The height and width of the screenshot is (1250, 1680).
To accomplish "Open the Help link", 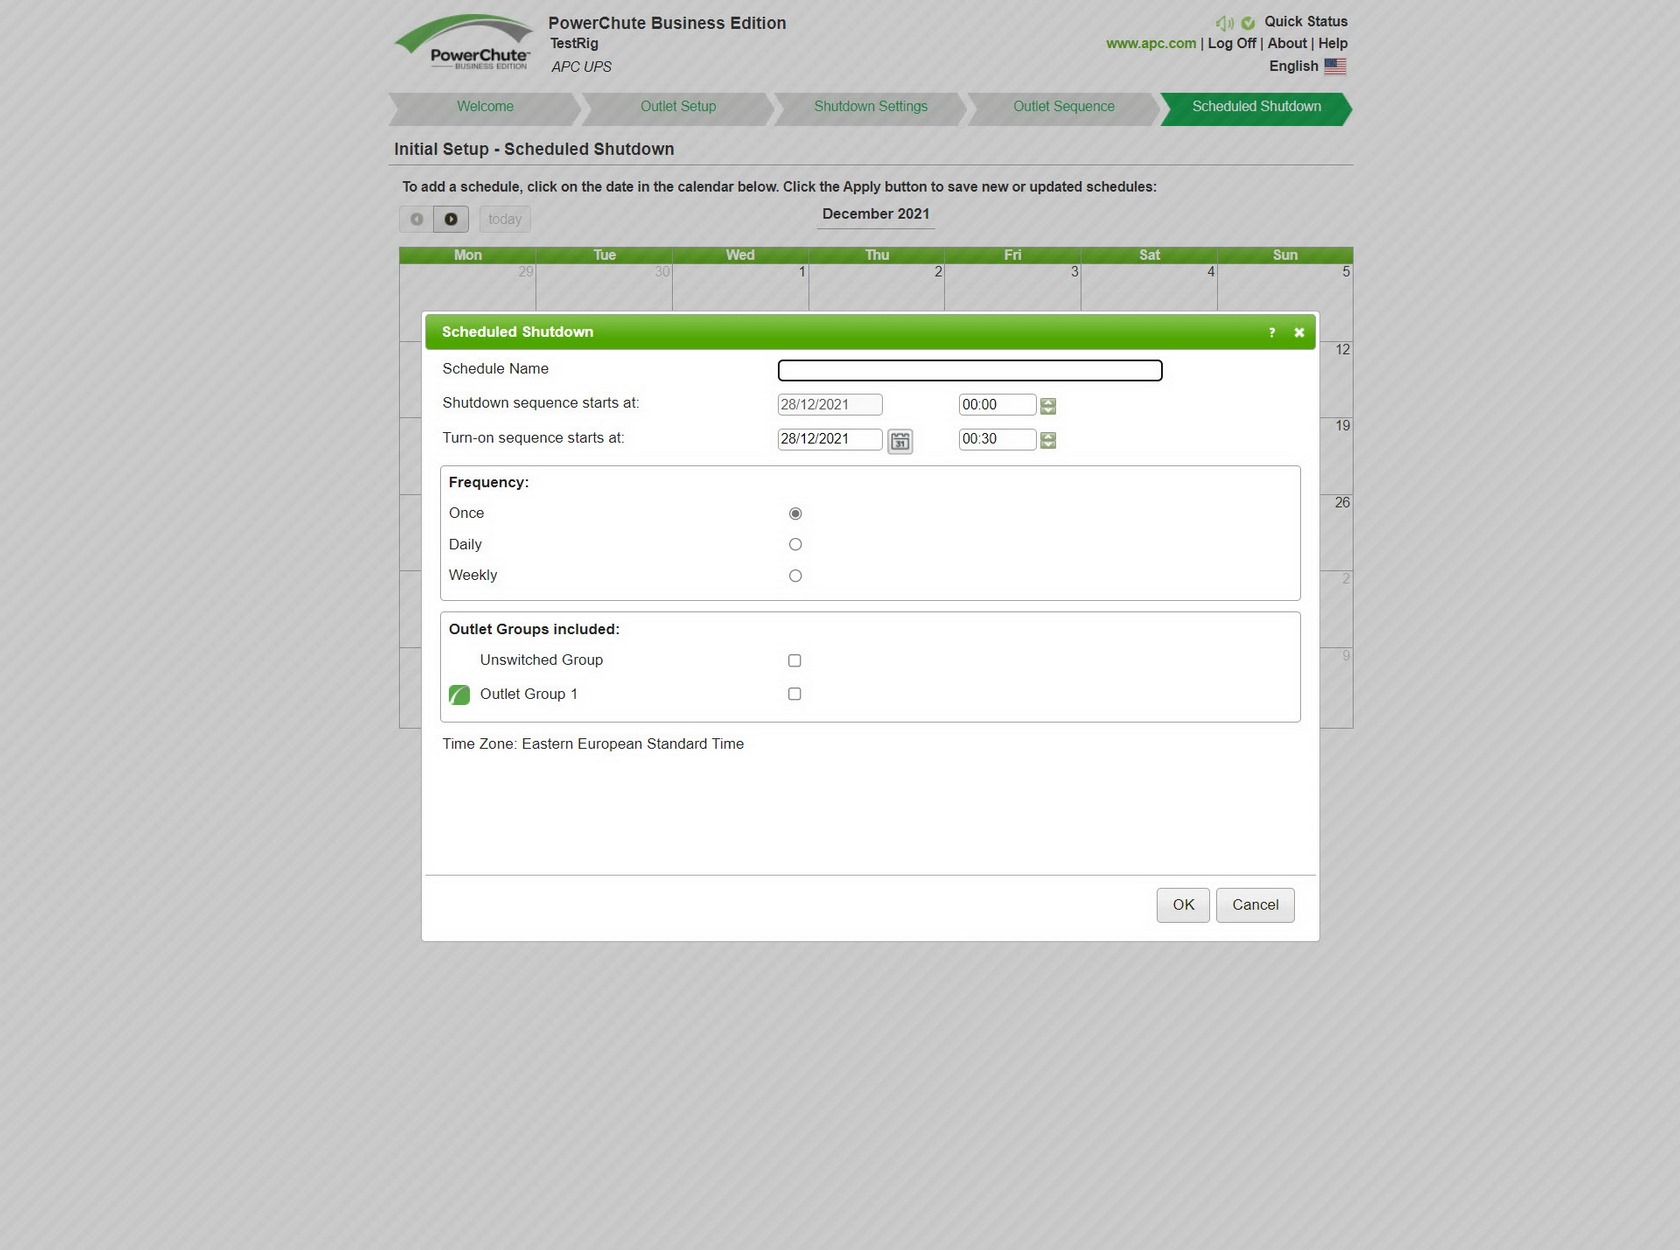I will [1333, 44].
